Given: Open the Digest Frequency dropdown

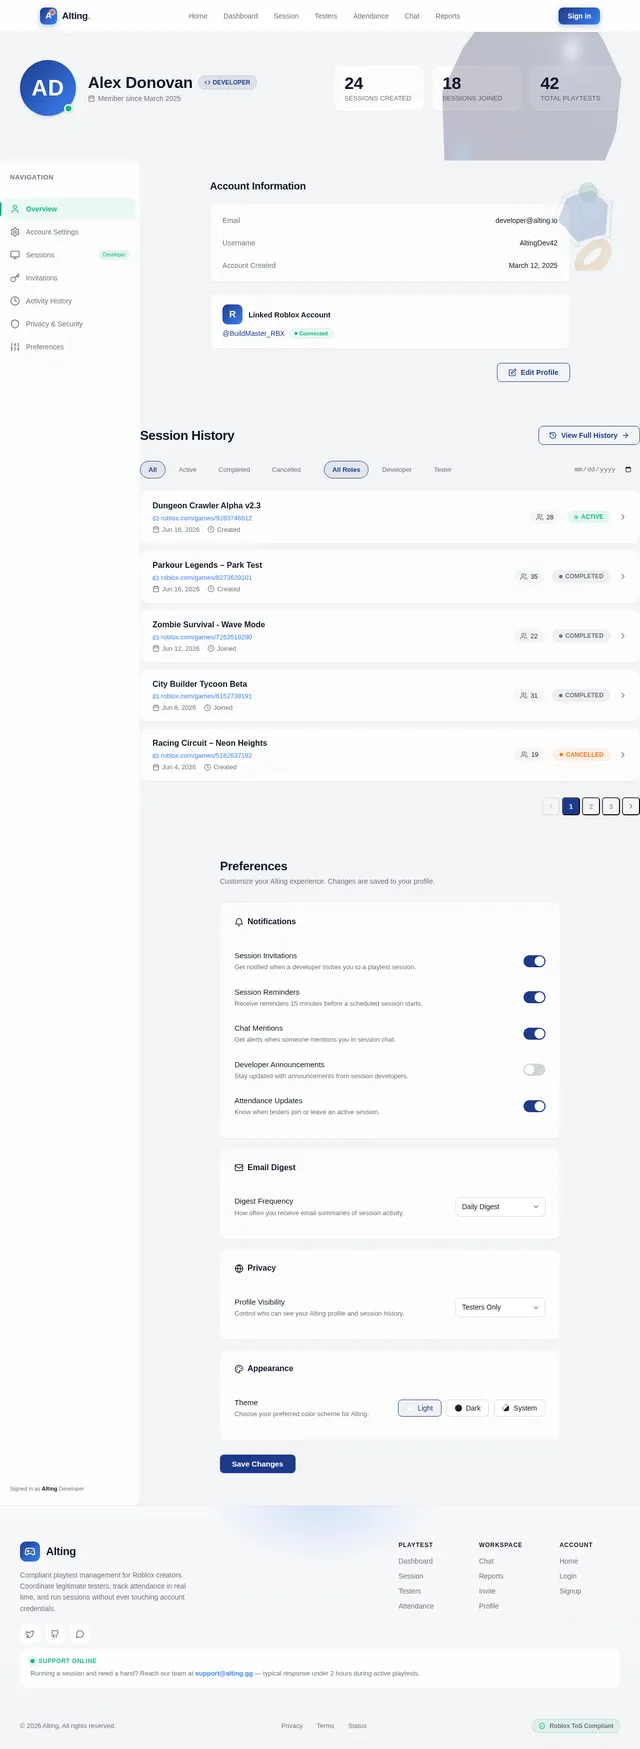Looking at the screenshot, I should click(x=500, y=1207).
